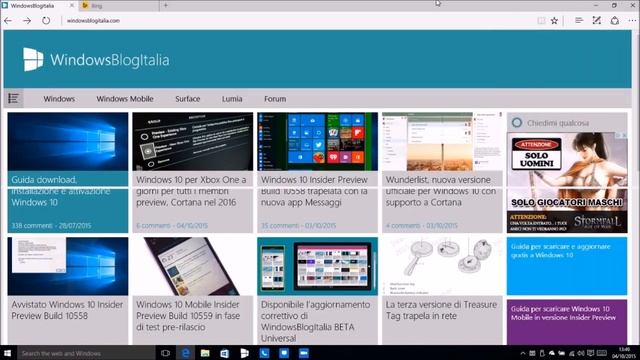
Task: Open File Explorer from the taskbar
Action: [205, 353]
